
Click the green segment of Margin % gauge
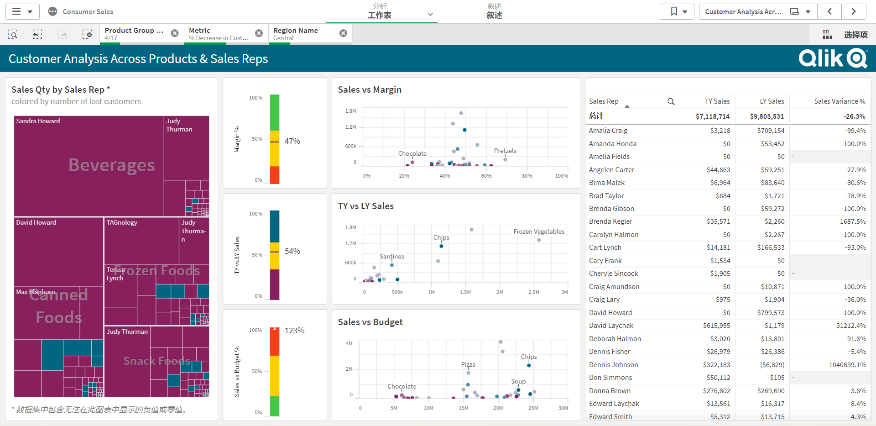tap(274, 112)
